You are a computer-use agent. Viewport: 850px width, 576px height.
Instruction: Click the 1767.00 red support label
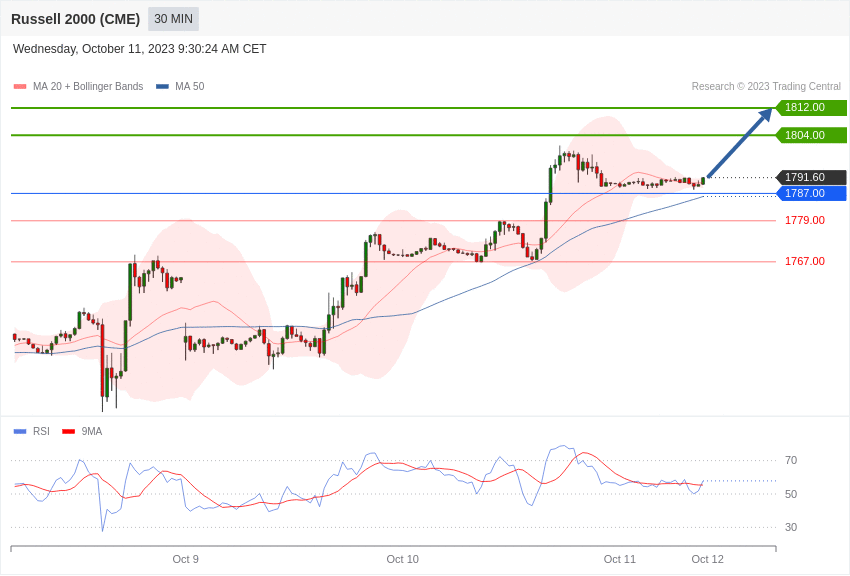point(805,262)
